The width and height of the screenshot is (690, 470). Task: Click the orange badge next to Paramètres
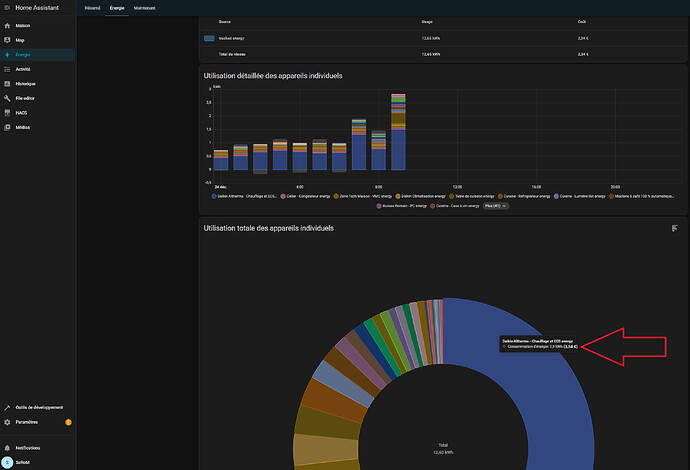[68, 422]
